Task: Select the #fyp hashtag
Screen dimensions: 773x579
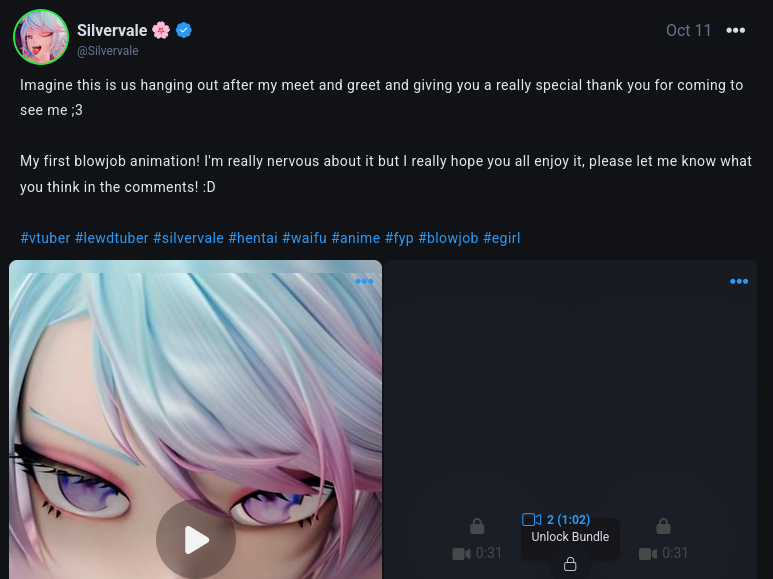Action: tap(399, 238)
